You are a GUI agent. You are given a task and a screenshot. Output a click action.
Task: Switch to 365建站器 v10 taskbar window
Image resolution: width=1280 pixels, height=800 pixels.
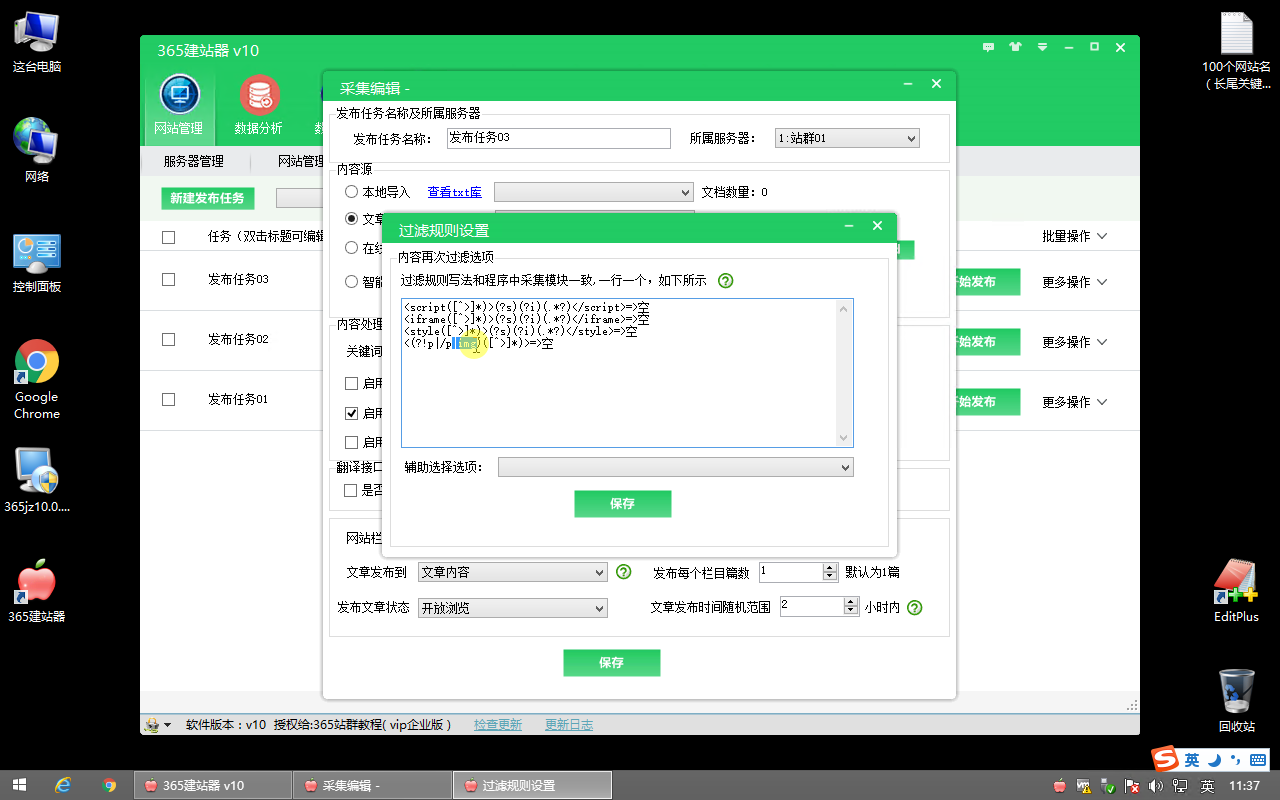point(211,786)
